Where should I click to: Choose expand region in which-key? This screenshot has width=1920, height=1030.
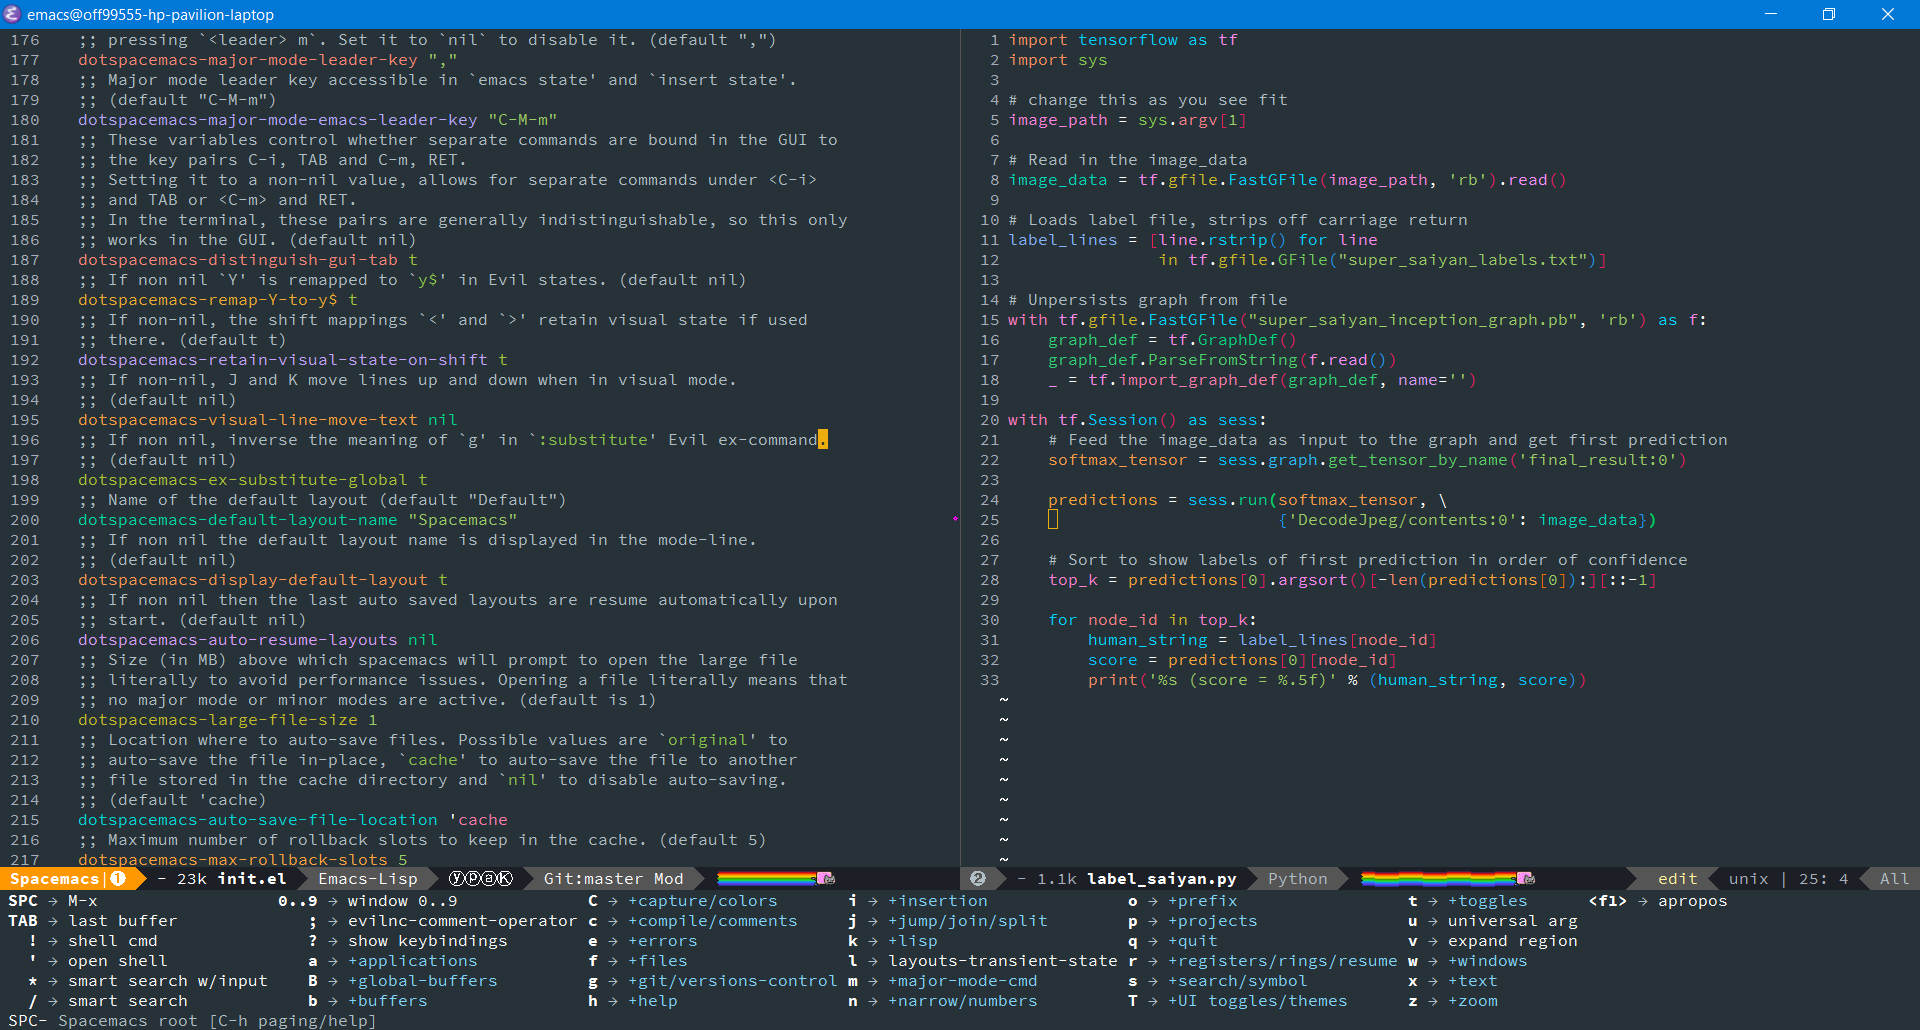click(x=1512, y=941)
